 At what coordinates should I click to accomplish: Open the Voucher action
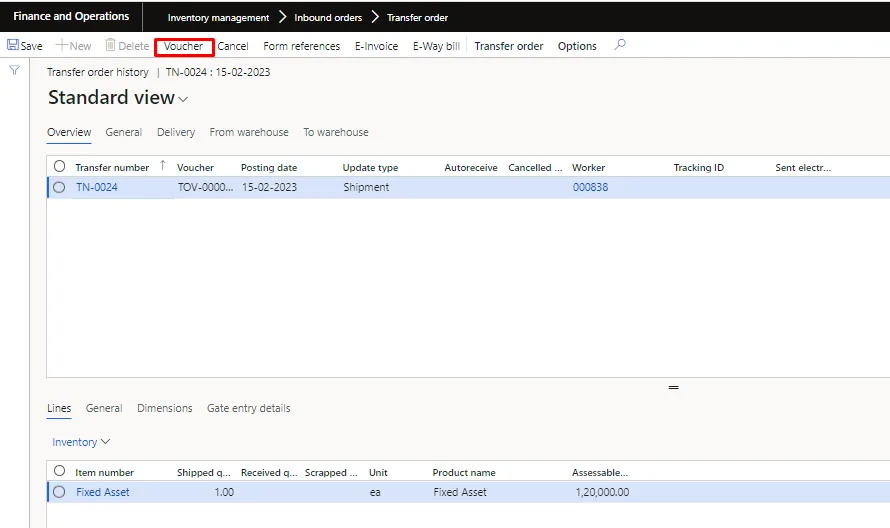[183, 46]
